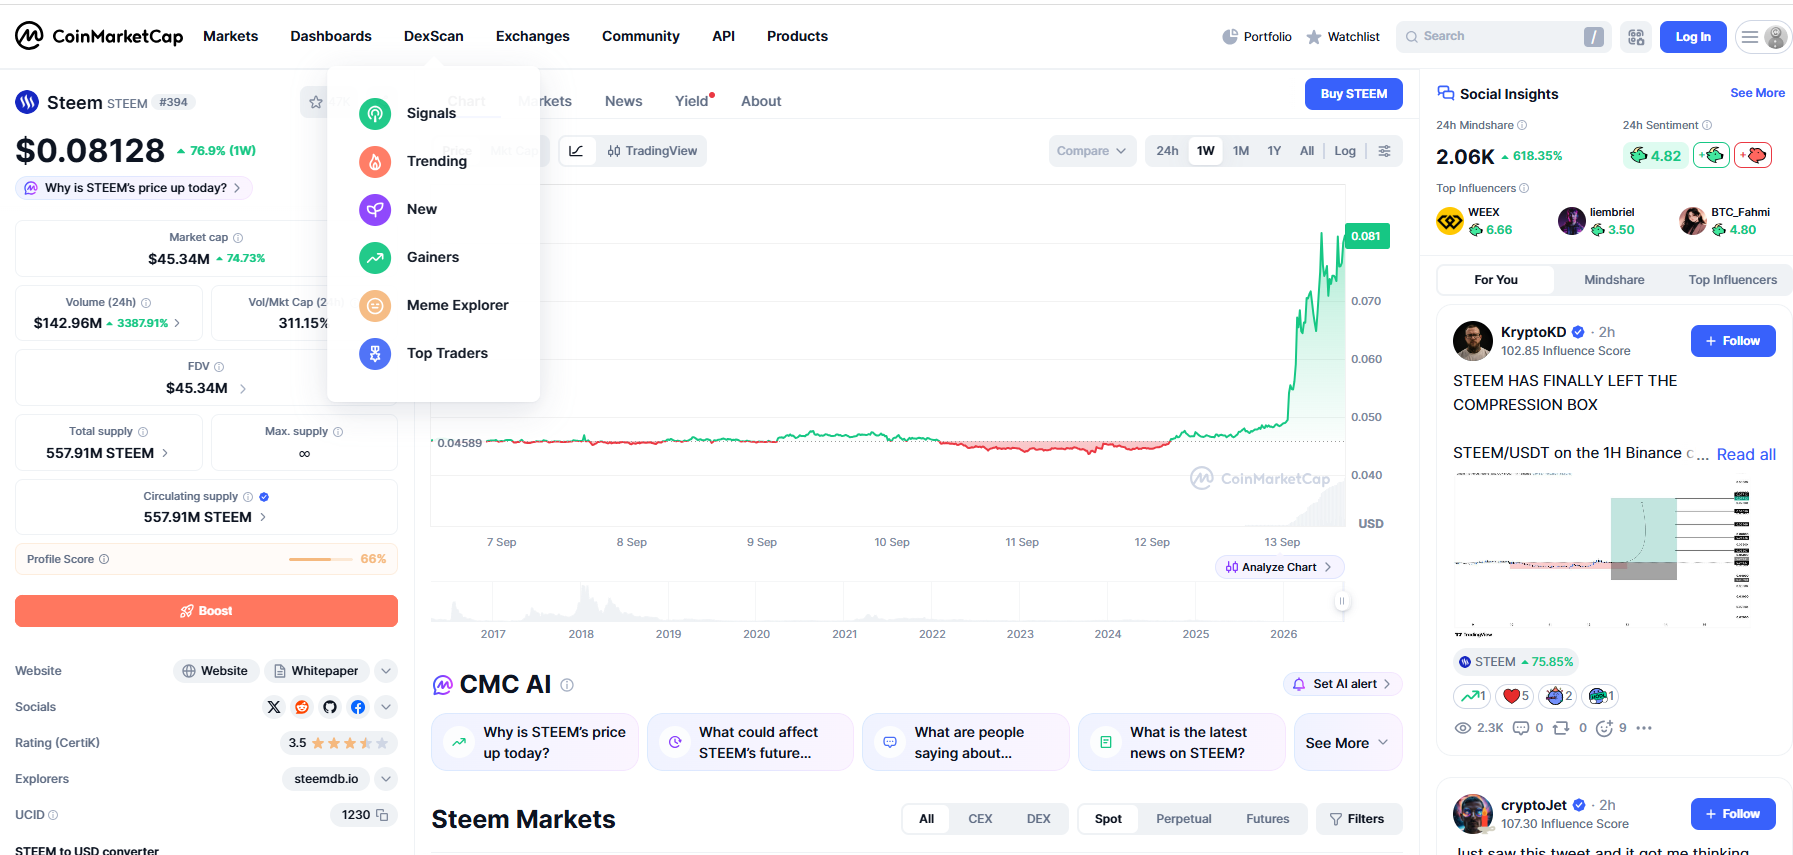Open more options on KryptoKD post
Image resolution: width=1793 pixels, height=855 pixels.
(1644, 728)
